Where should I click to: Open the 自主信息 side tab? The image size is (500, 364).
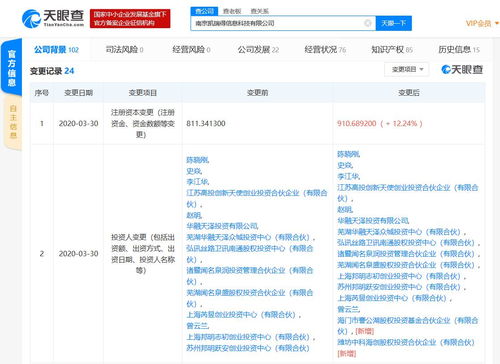click(x=13, y=122)
